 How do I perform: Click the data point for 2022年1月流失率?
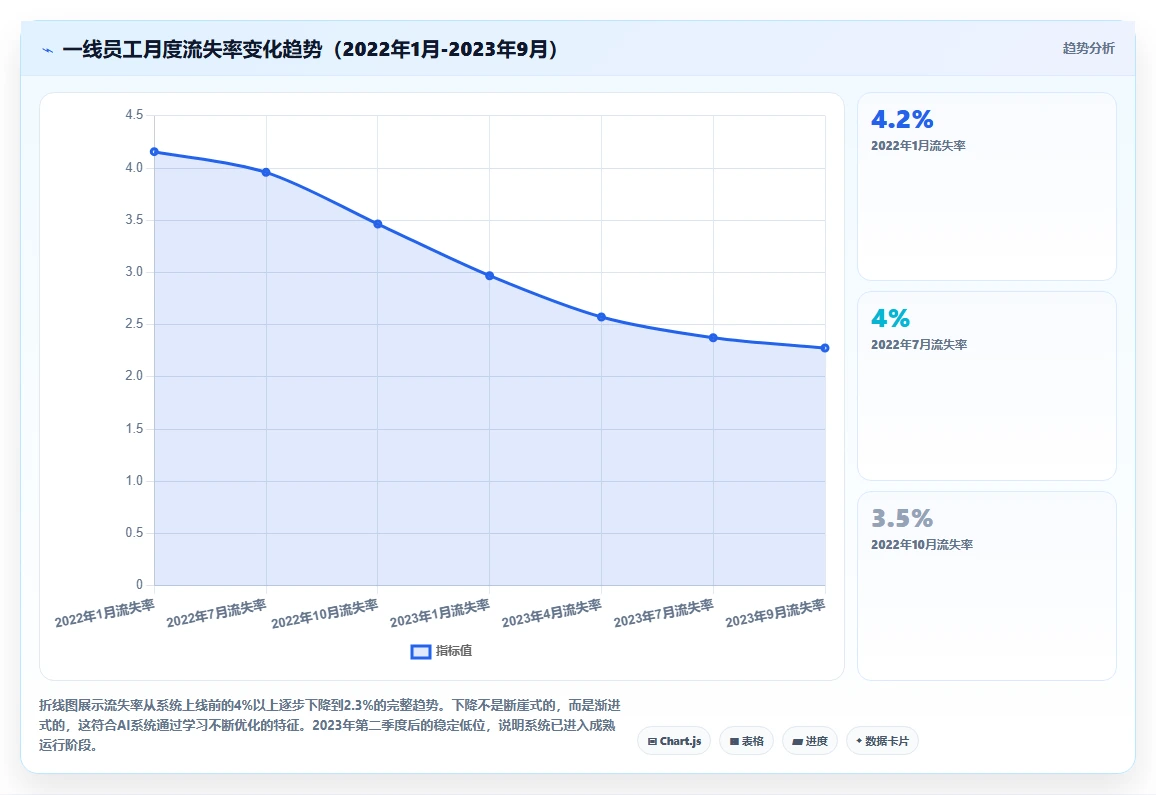pos(154,152)
